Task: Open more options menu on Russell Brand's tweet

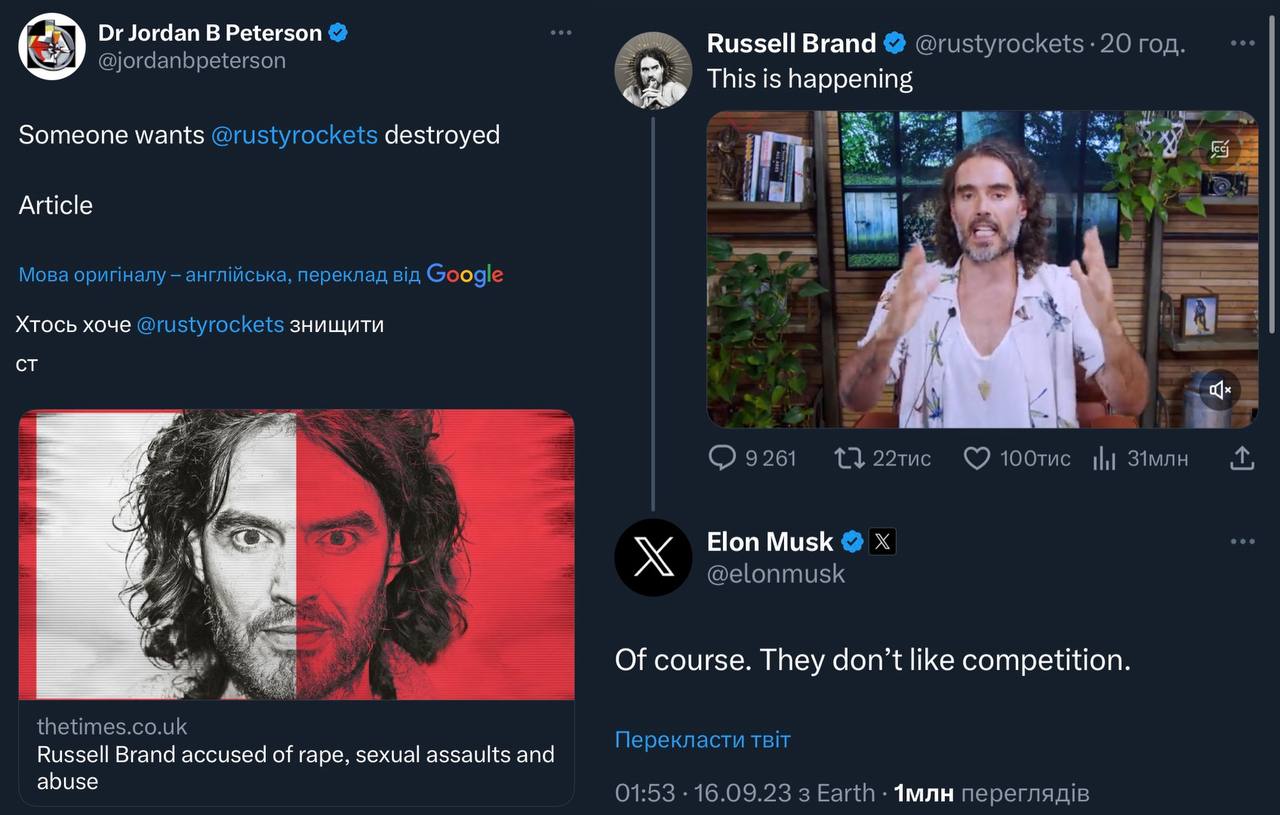Action: 1242,44
